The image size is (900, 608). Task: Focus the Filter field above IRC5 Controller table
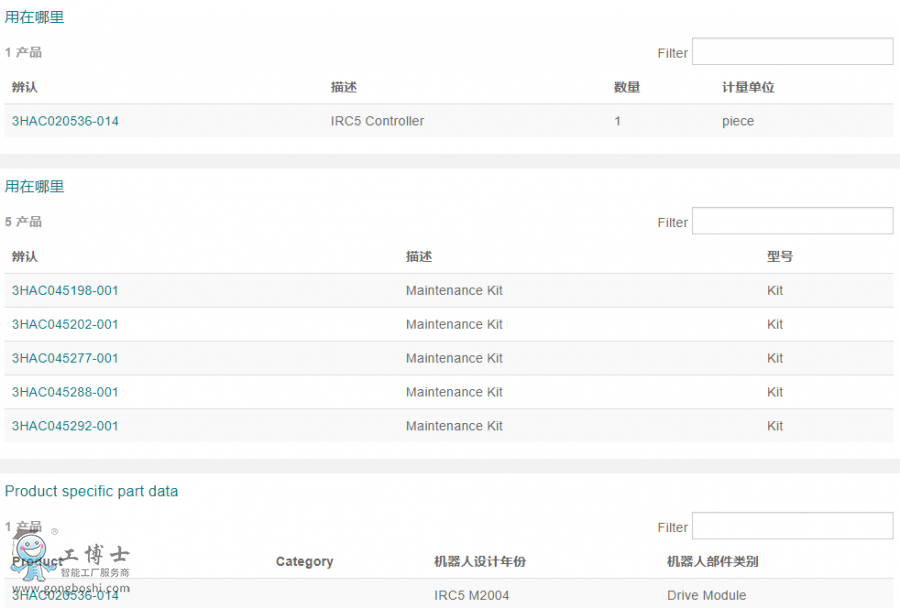pos(792,52)
